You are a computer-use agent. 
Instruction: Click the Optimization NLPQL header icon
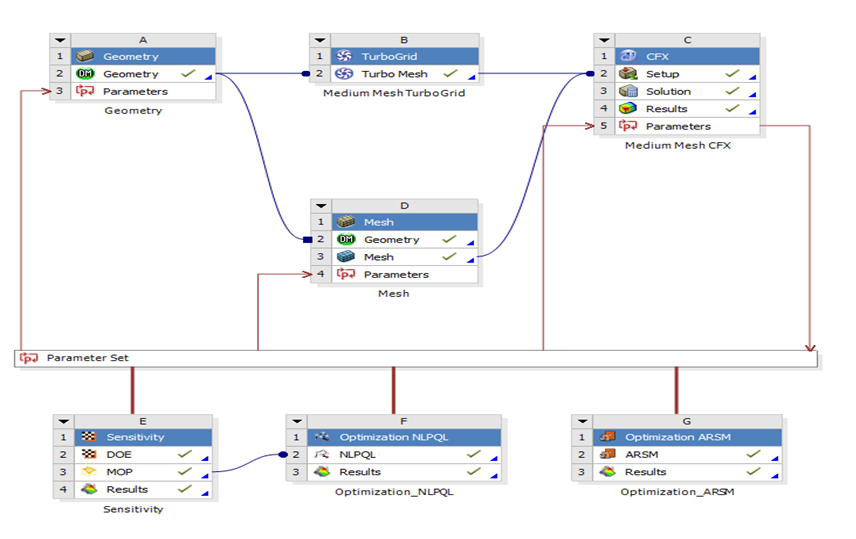[x=322, y=436]
